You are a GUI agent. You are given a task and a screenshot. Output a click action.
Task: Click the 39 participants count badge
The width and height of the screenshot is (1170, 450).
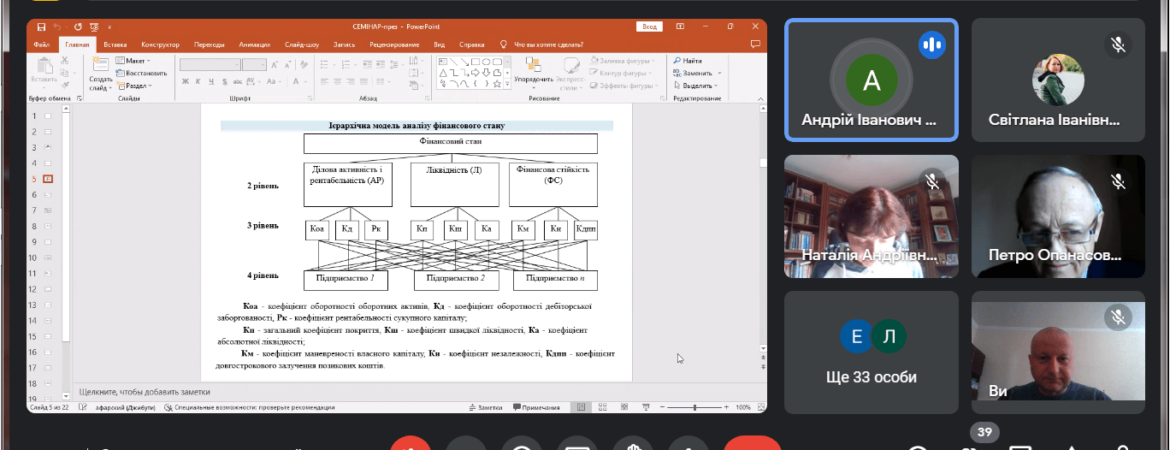point(985,432)
